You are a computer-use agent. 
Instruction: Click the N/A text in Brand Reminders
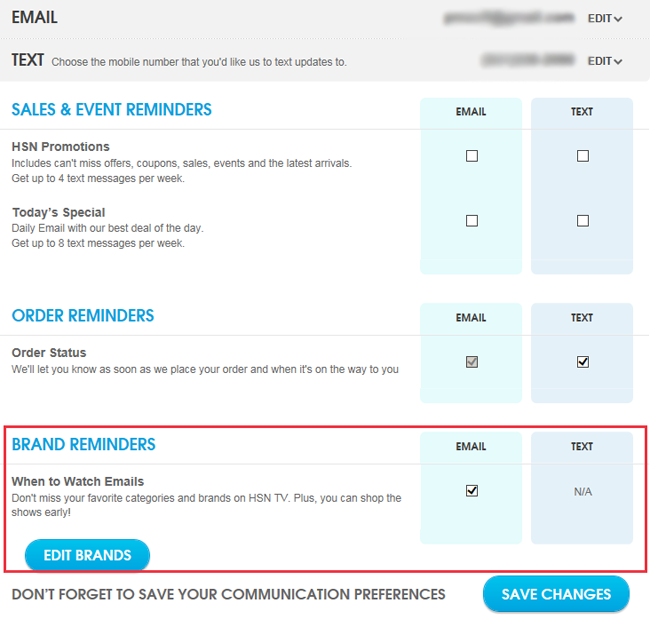click(583, 492)
